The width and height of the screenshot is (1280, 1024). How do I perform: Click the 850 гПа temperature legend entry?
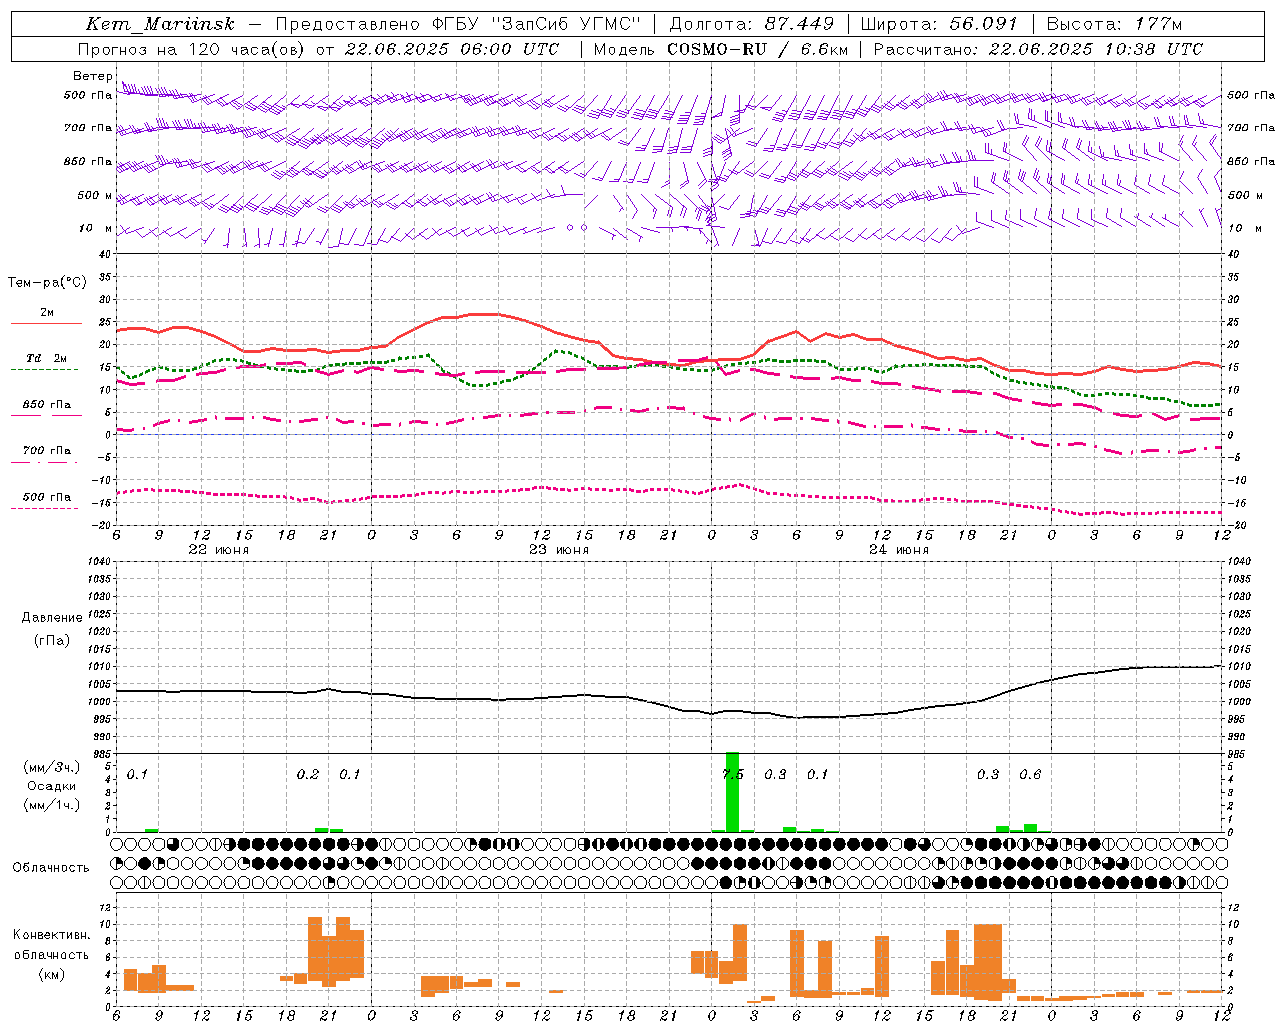click(x=46, y=405)
